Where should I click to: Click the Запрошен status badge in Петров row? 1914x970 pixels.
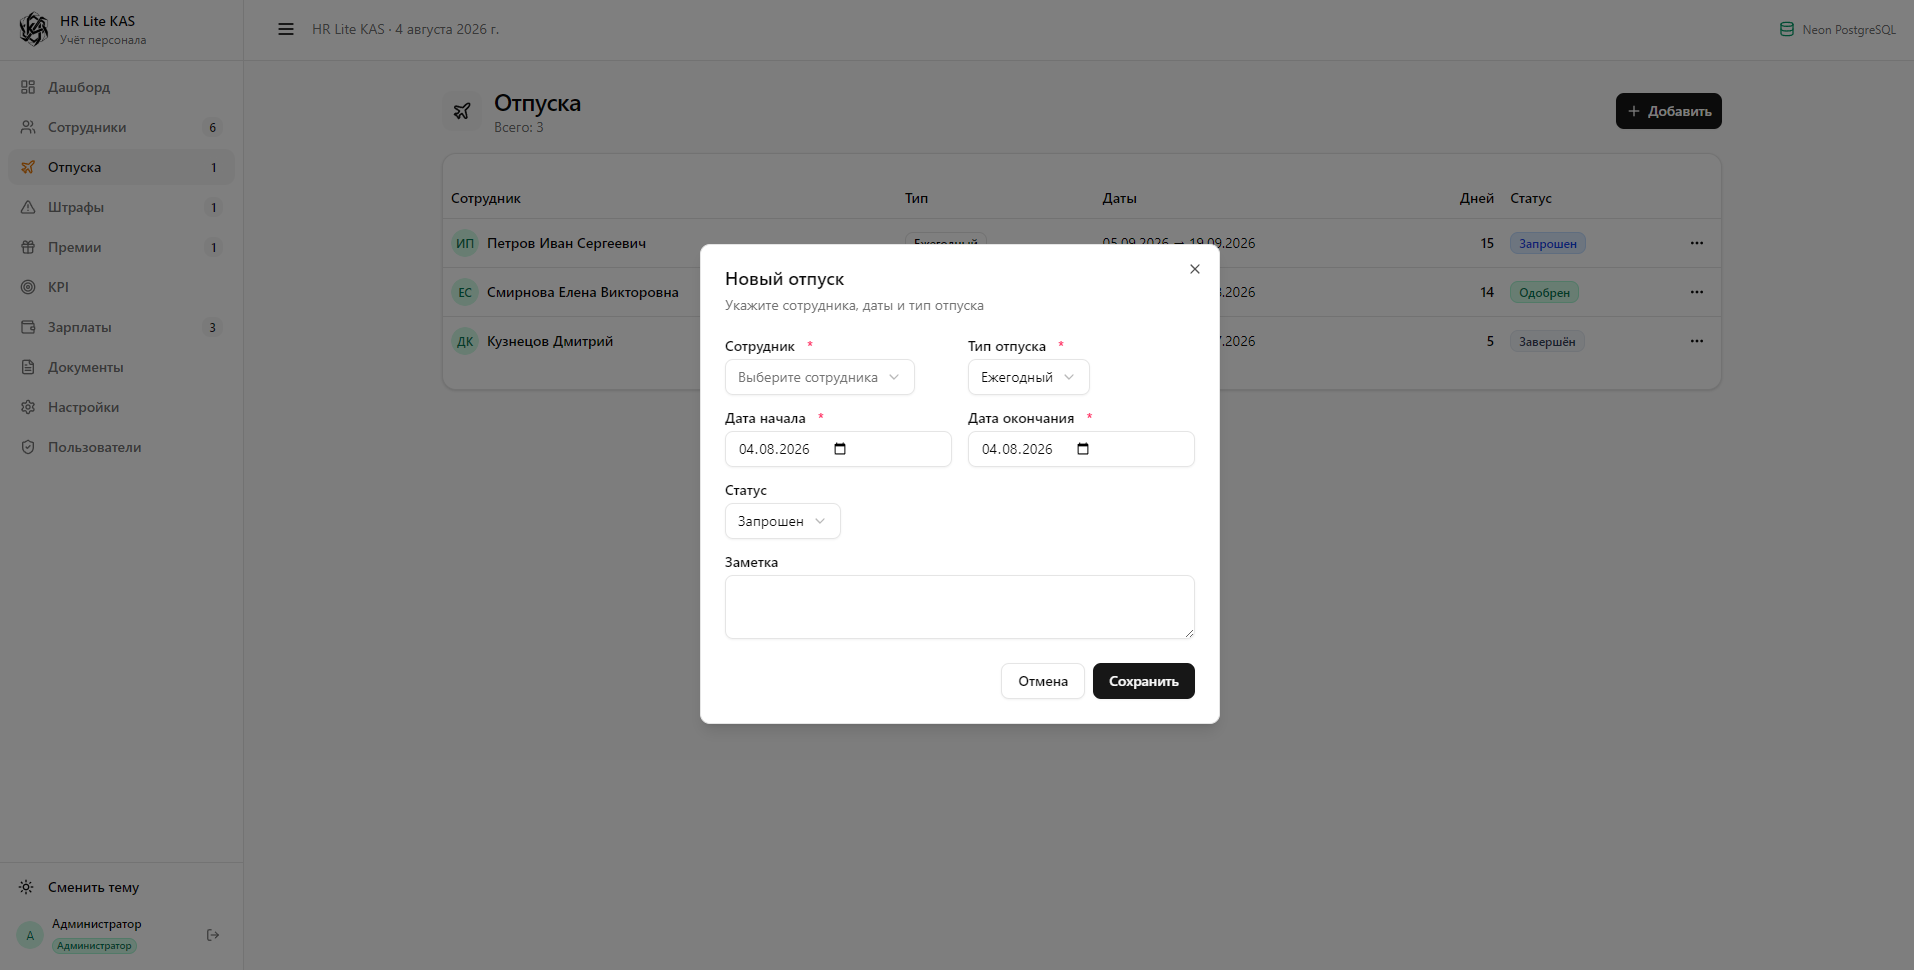pos(1547,243)
